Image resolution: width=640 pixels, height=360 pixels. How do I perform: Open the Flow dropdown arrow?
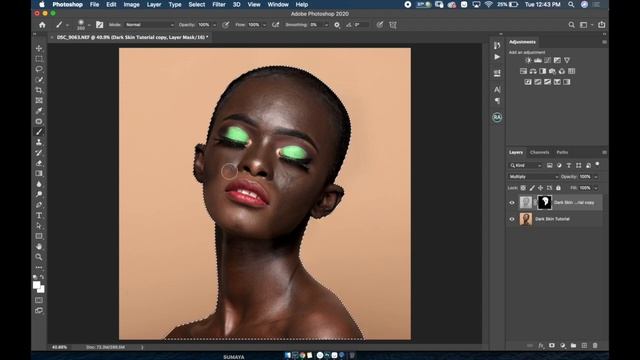pyautogui.click(x=264, y=25)
